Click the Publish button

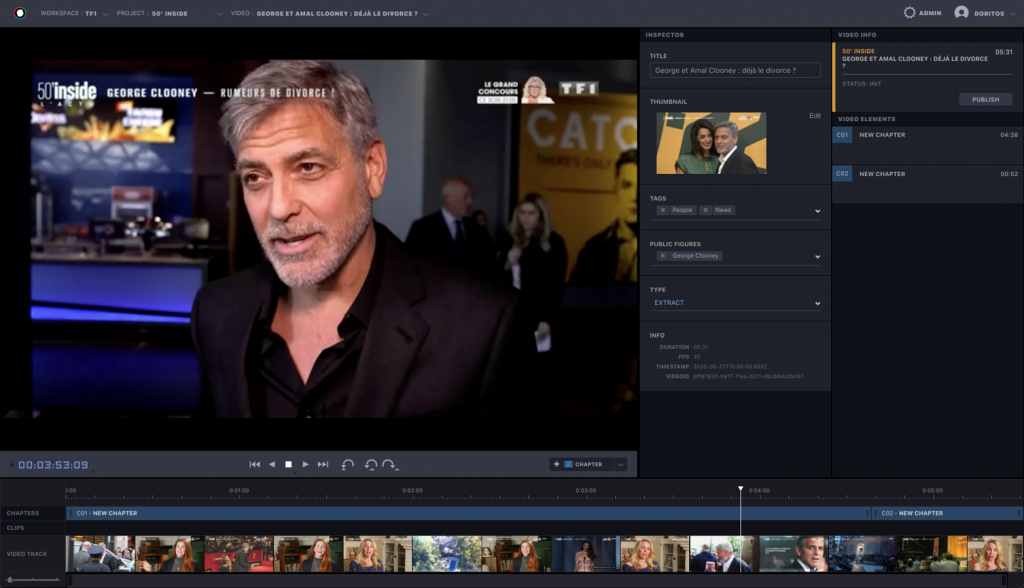985,99
